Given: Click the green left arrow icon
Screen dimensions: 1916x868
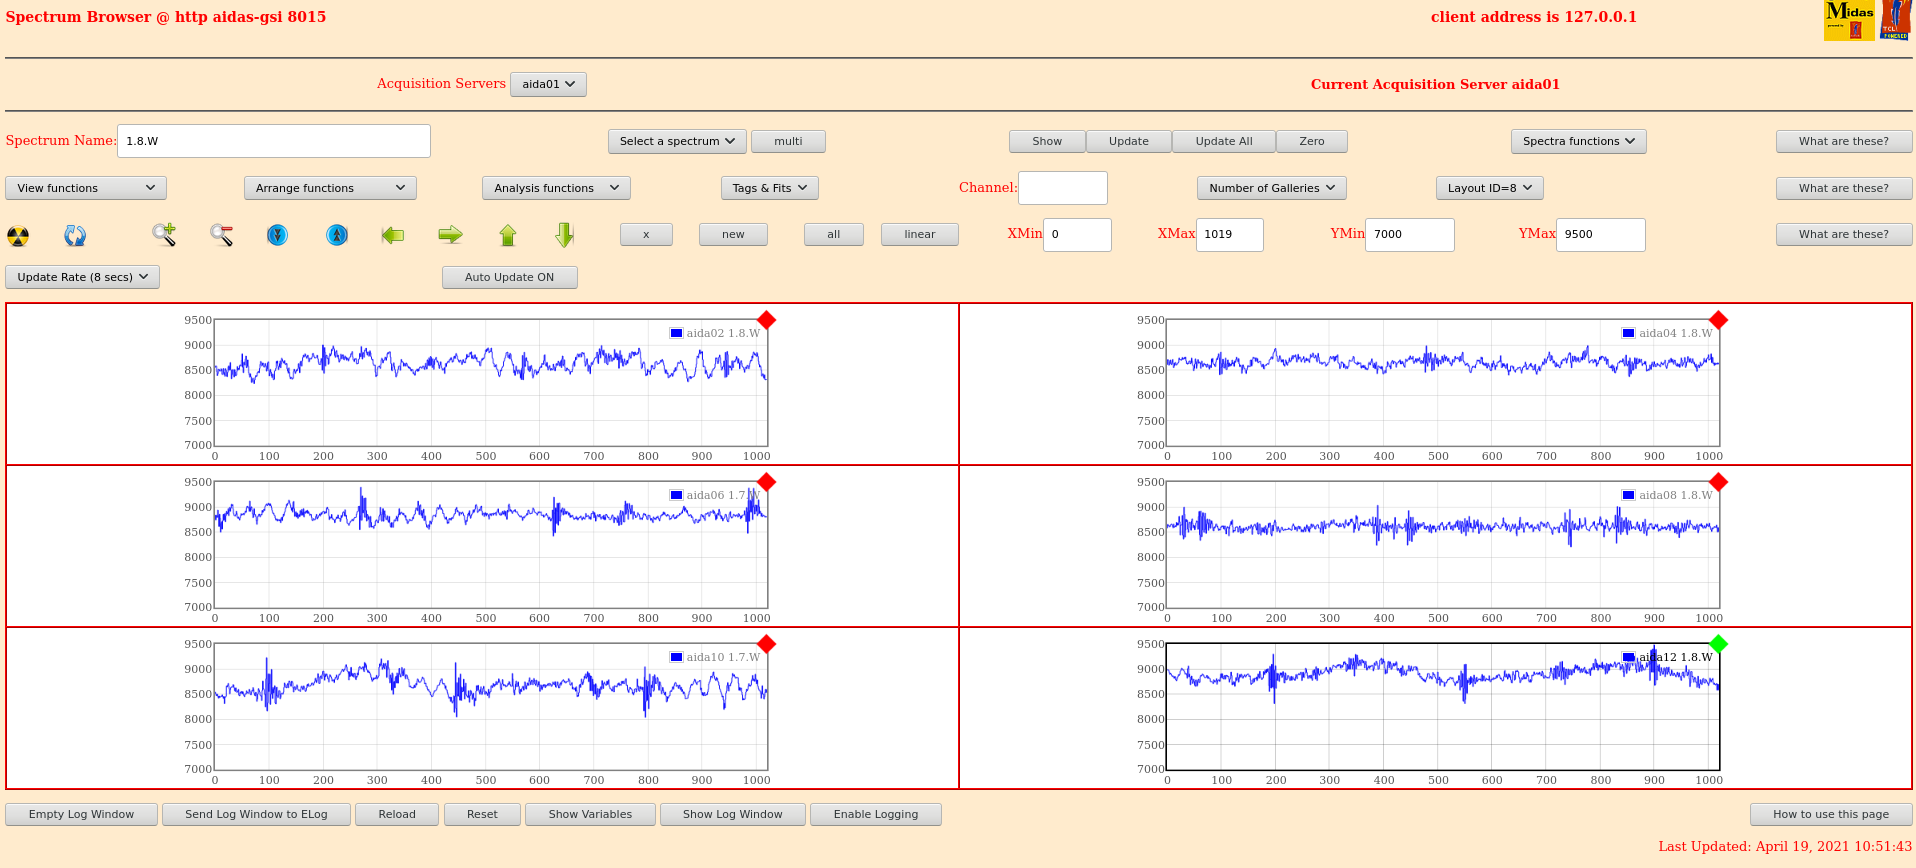Looking at the screenshot, I should [393, 235].
